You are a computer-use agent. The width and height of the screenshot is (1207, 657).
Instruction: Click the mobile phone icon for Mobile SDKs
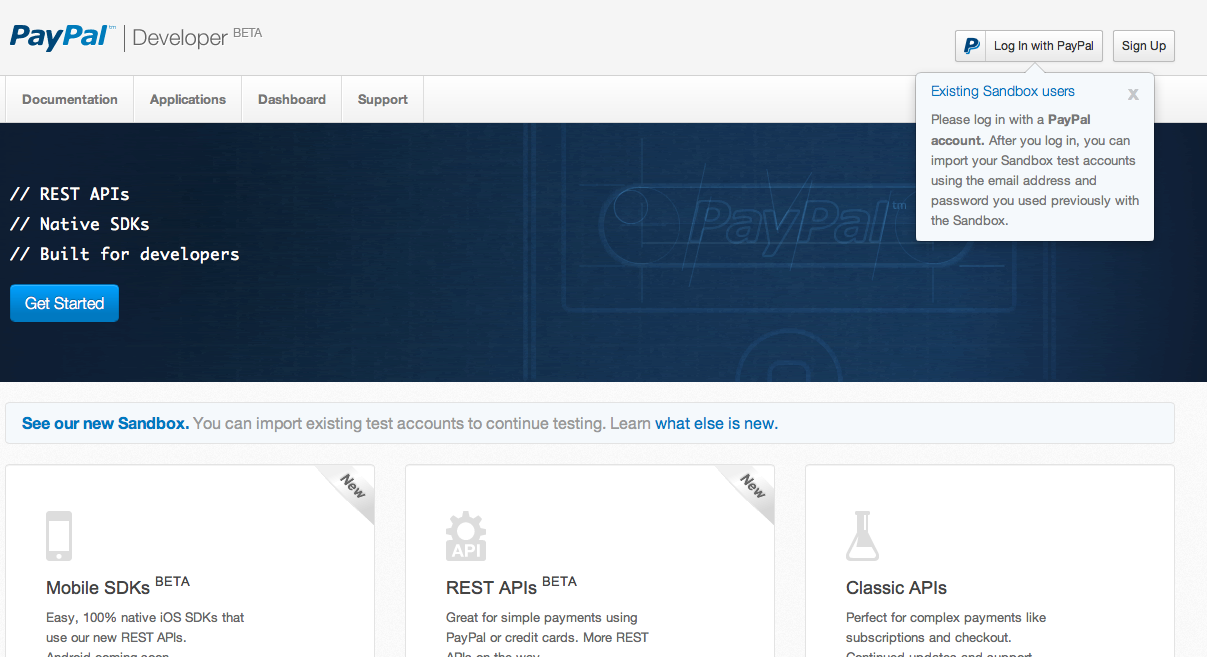click(x=59, y=536)
